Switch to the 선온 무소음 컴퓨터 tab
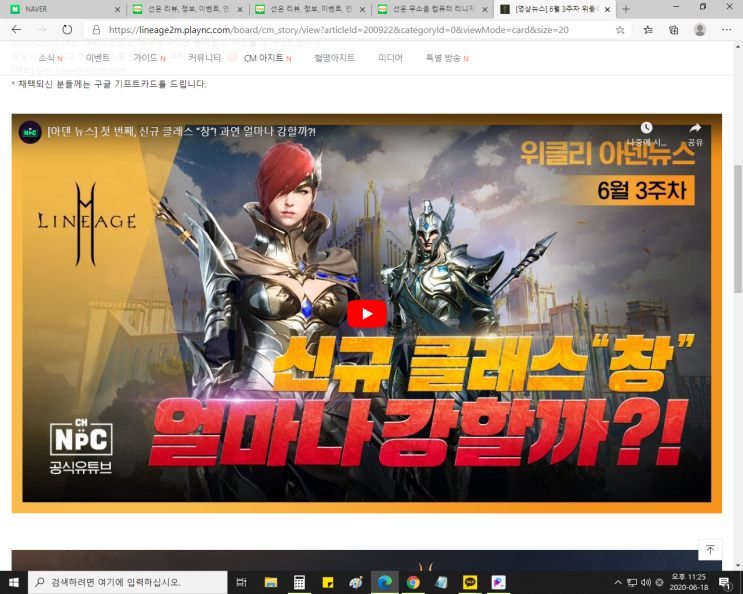 pyautogui.click(x=433, y=9)
